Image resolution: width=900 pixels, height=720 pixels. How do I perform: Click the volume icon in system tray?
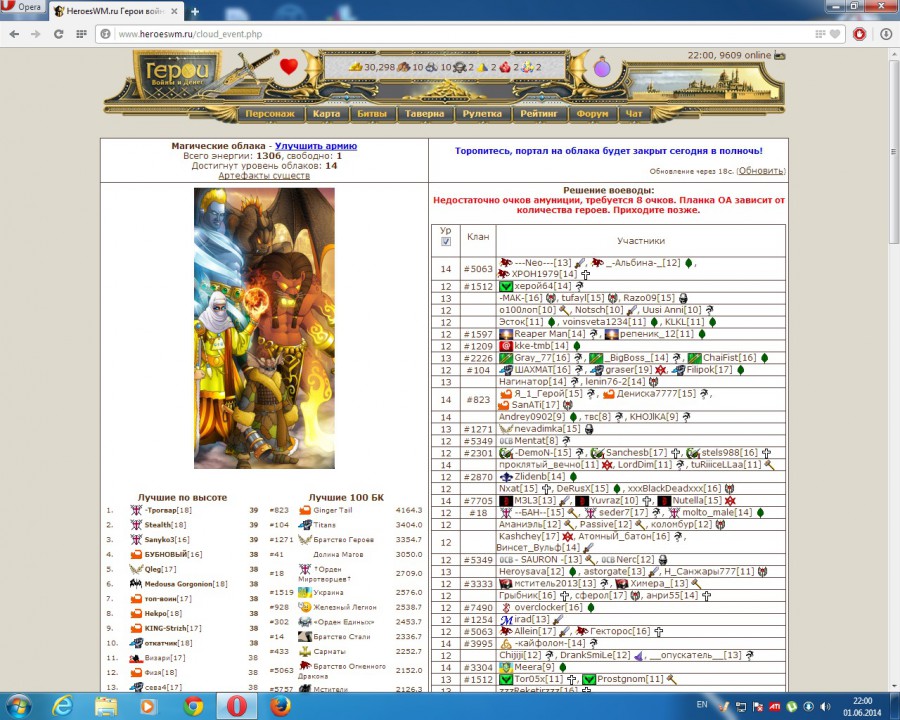pos(825,706)
